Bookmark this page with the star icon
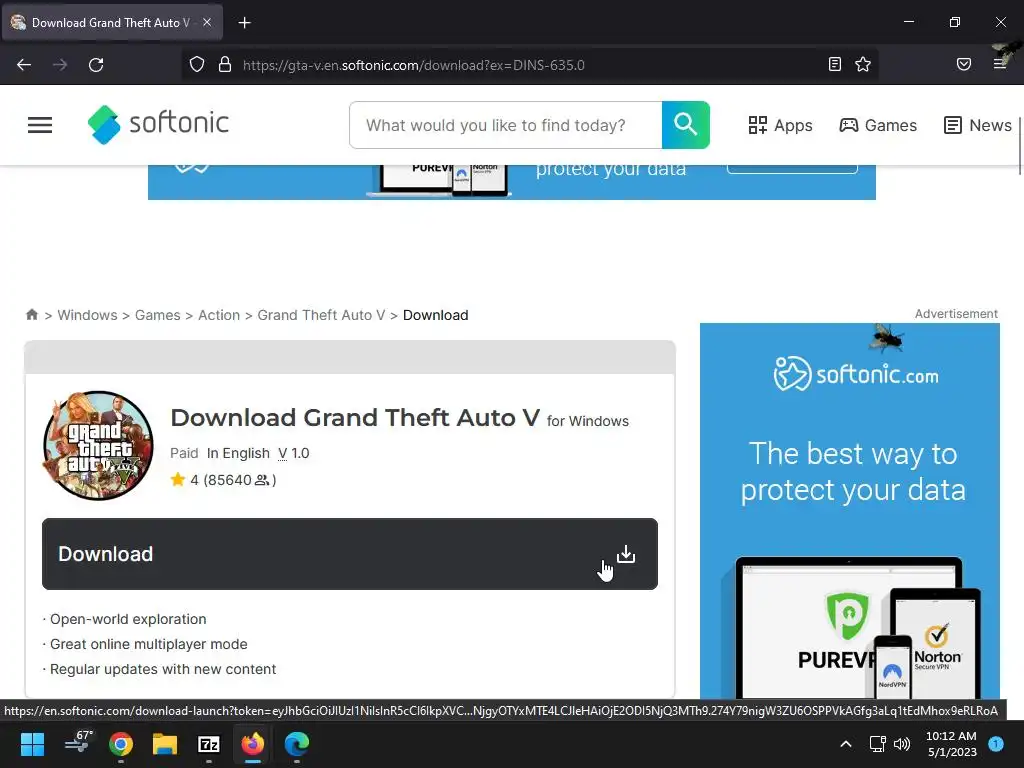 click(x=863, y=64)
